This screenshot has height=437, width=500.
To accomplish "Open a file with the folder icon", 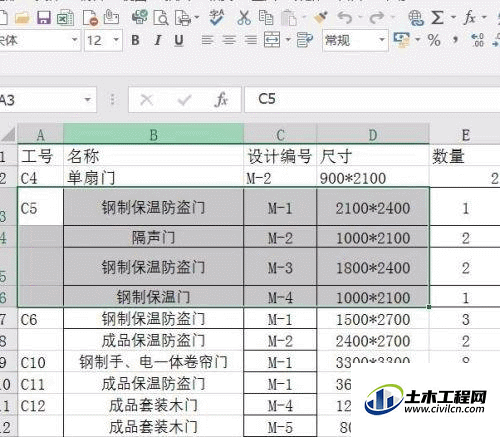I will [22, 17].
